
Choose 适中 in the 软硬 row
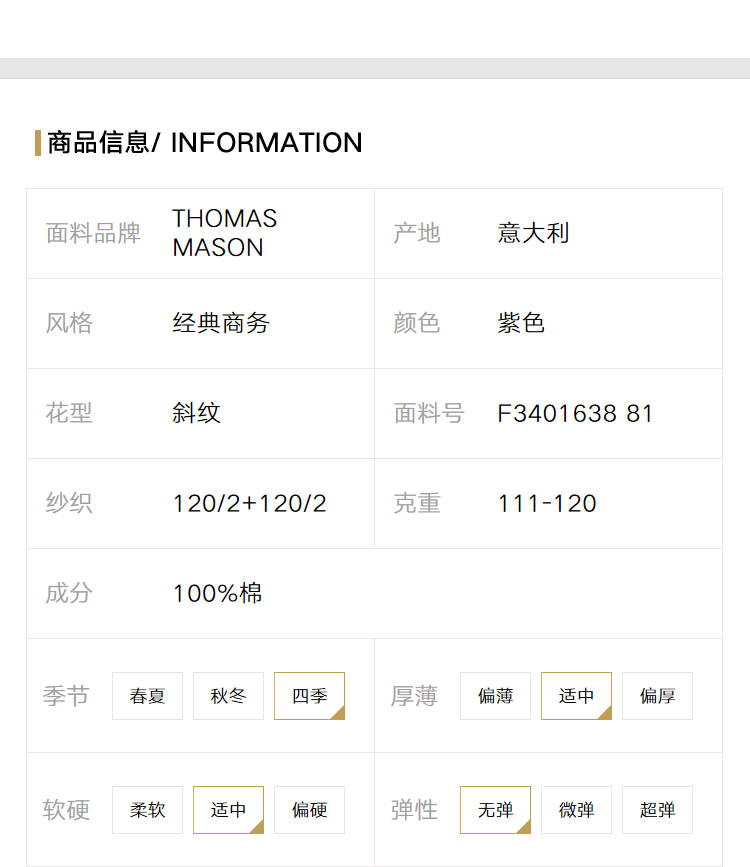tap(228, 809)
